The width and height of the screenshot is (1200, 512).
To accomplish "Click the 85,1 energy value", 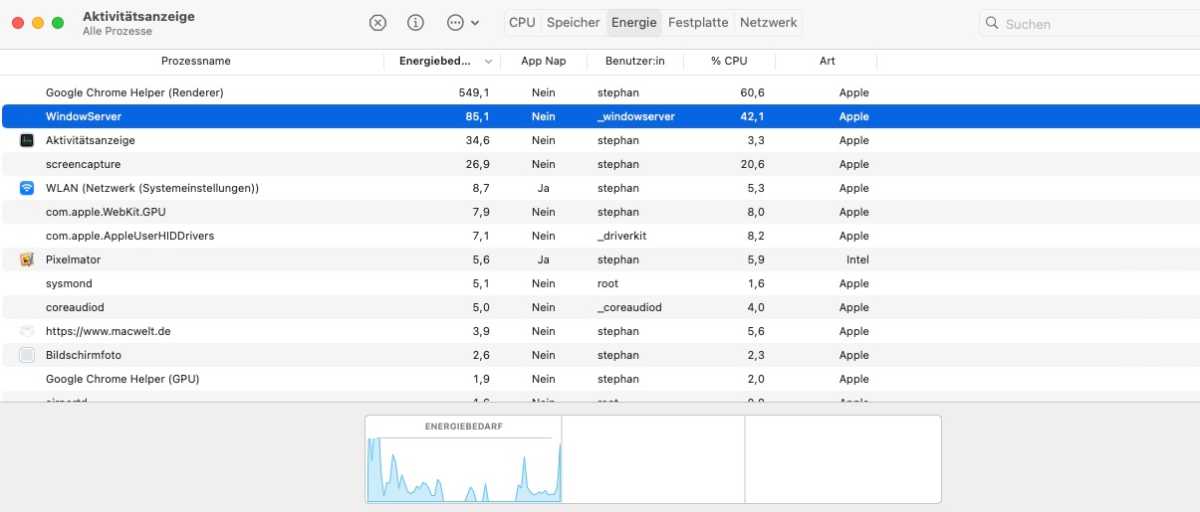I will pyautogui.click(x=478, y=116).
